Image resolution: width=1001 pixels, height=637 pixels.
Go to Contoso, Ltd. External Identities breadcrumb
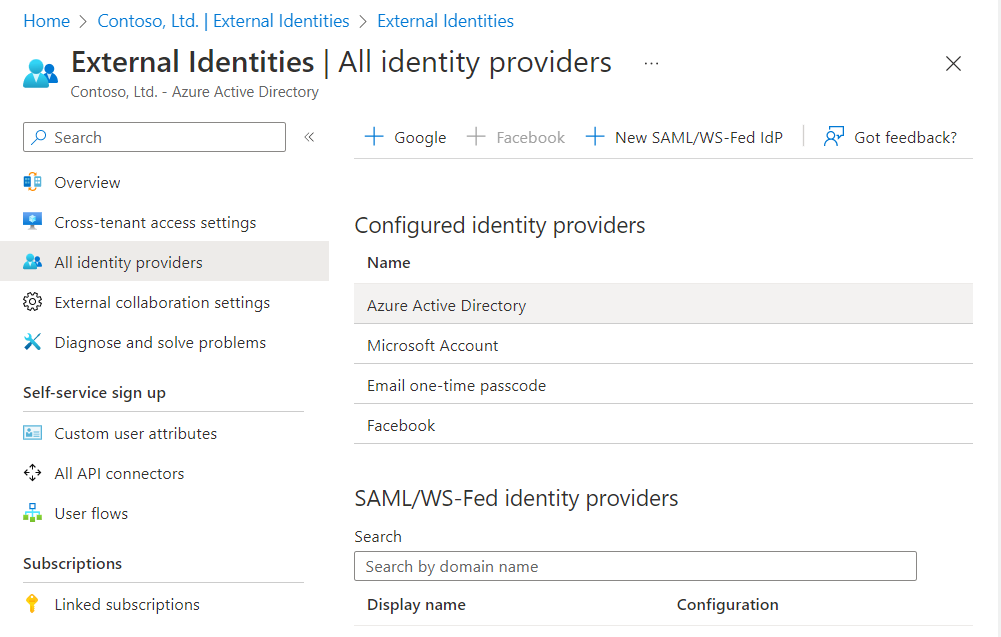click(x=223, y=21)
